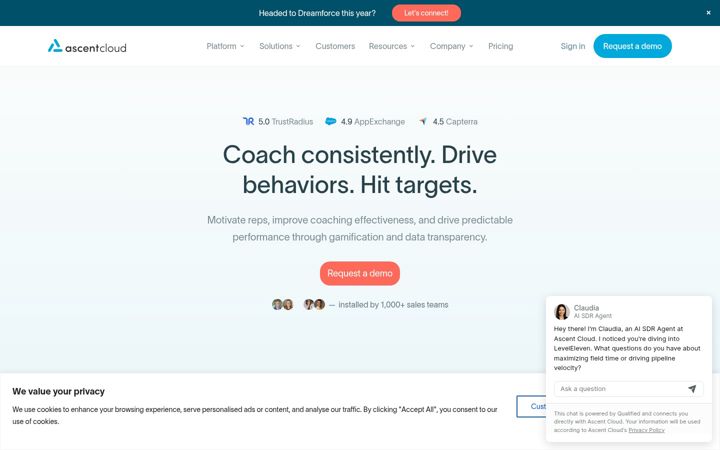Click the first pair of customer avatars
The width and height of the screenshot is (720, 450).
coord(282,304)
